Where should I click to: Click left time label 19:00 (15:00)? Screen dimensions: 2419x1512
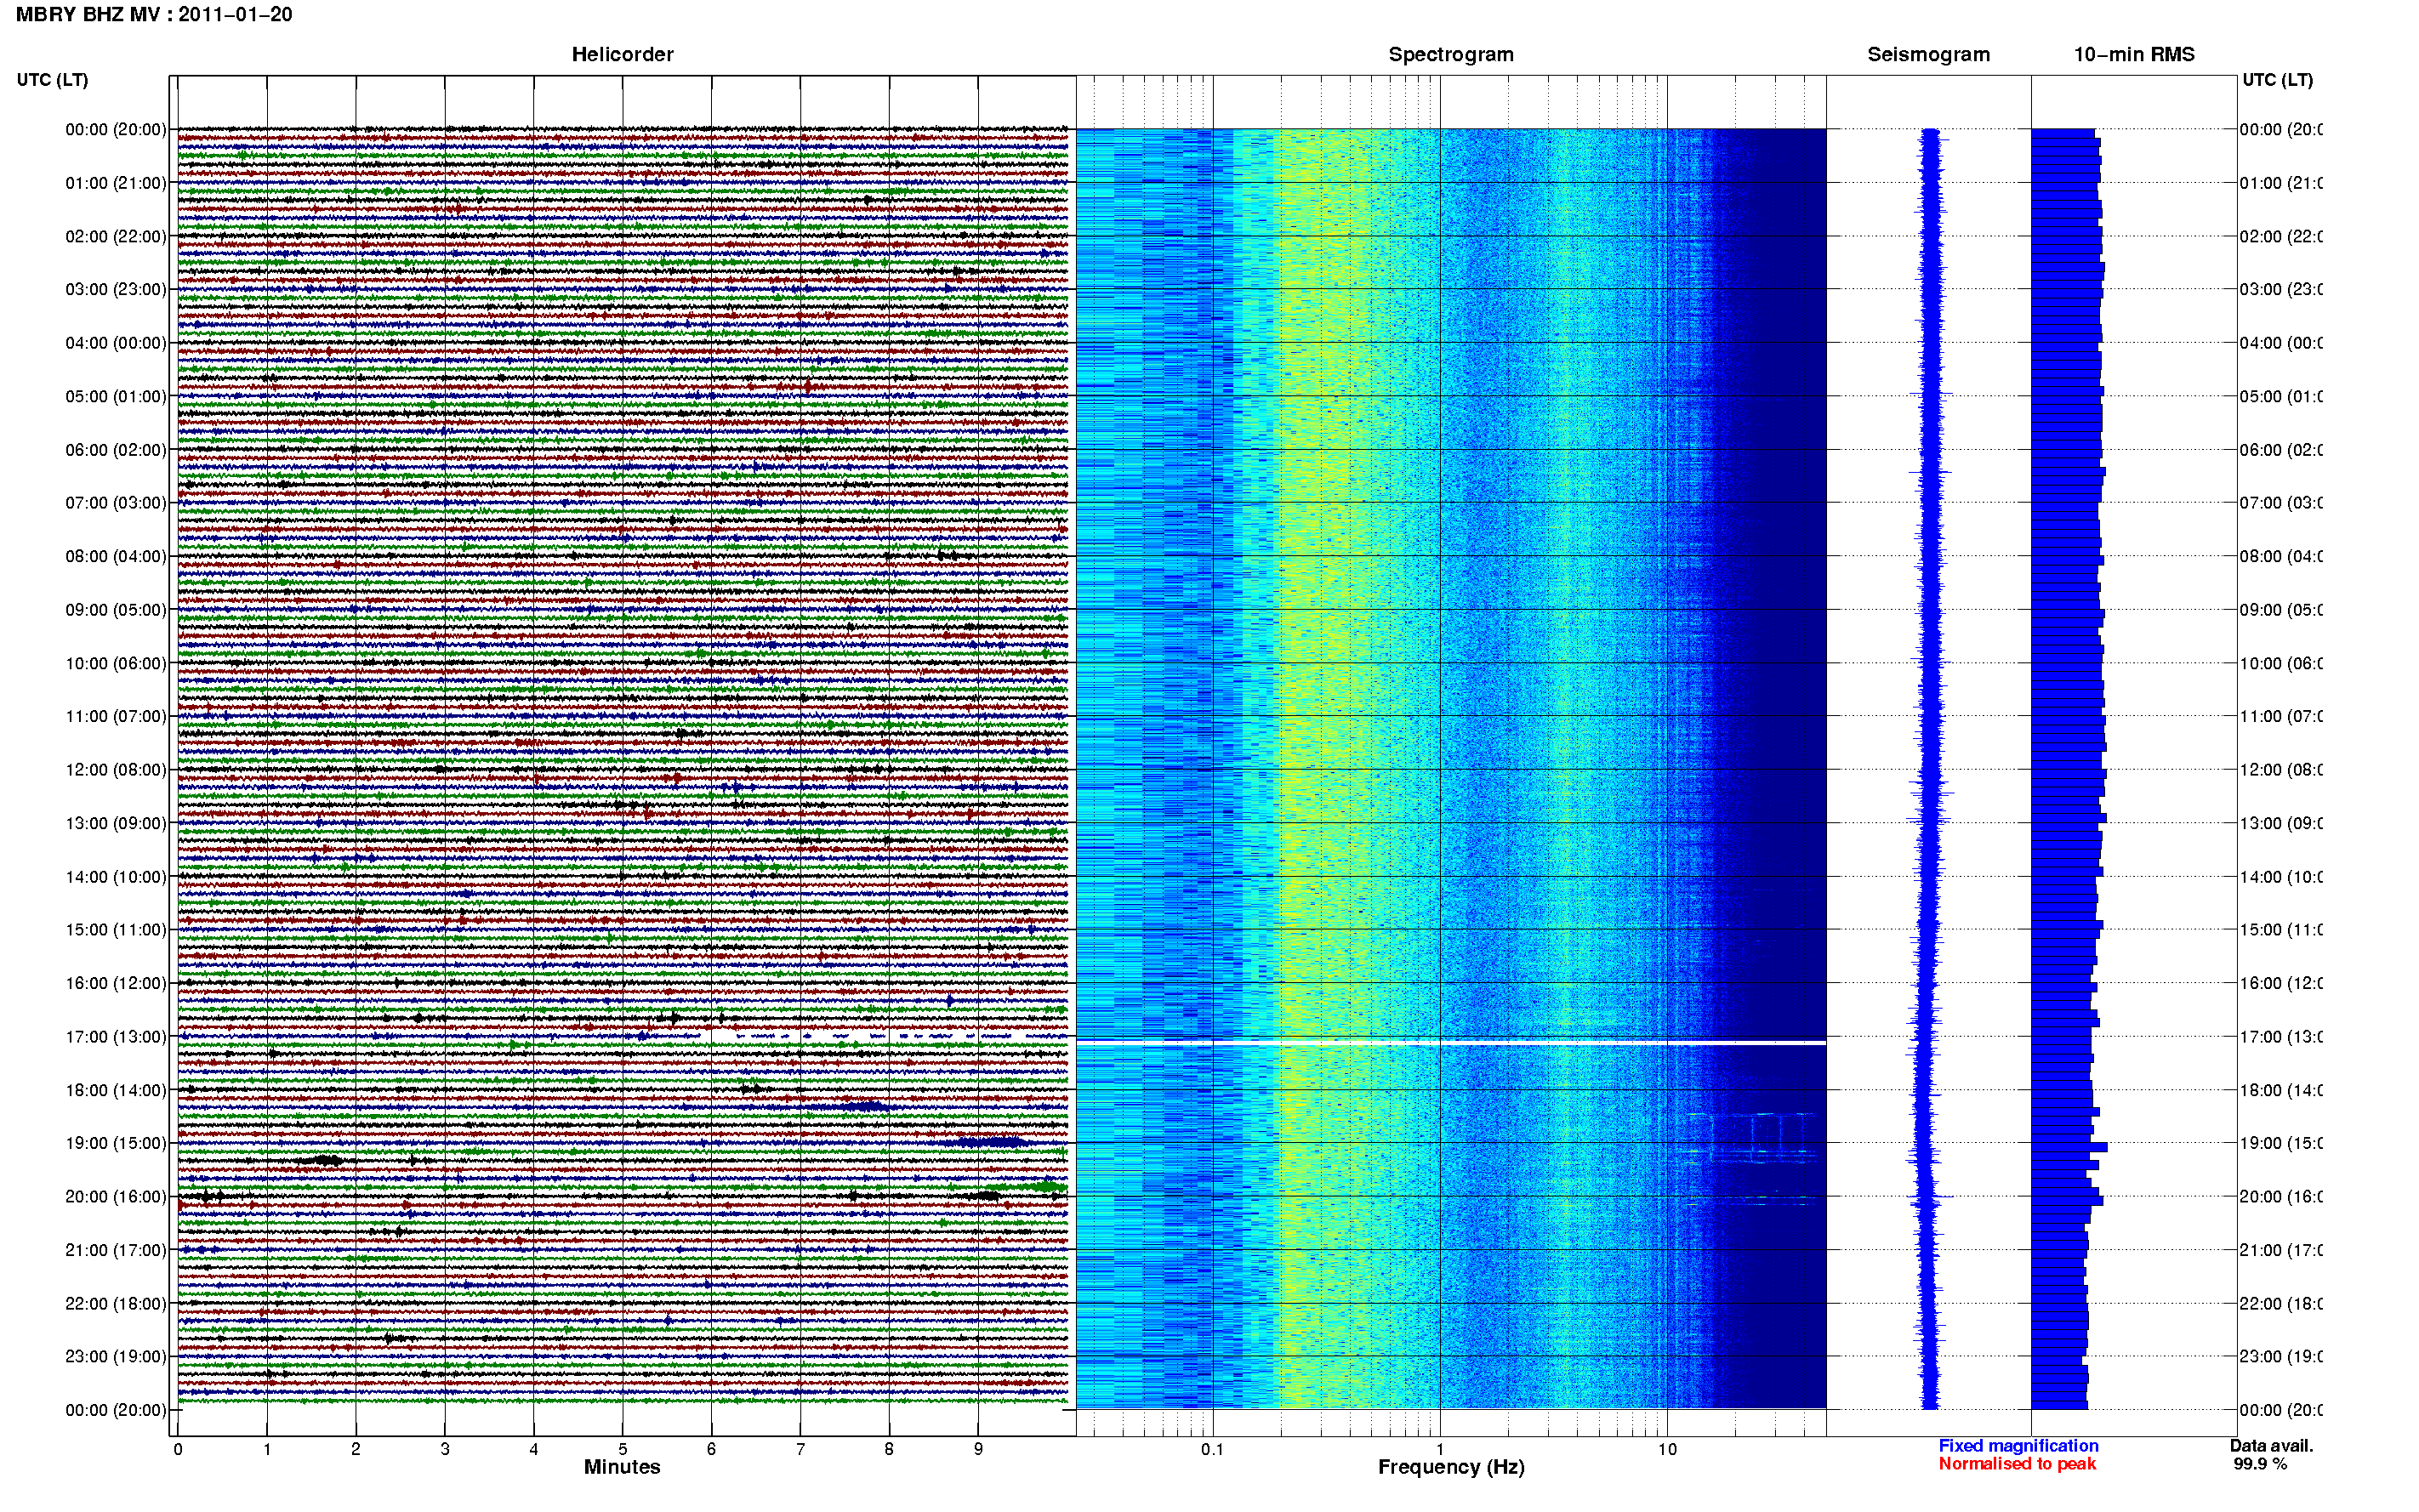pyautogui.click(x=116, y=1143)
